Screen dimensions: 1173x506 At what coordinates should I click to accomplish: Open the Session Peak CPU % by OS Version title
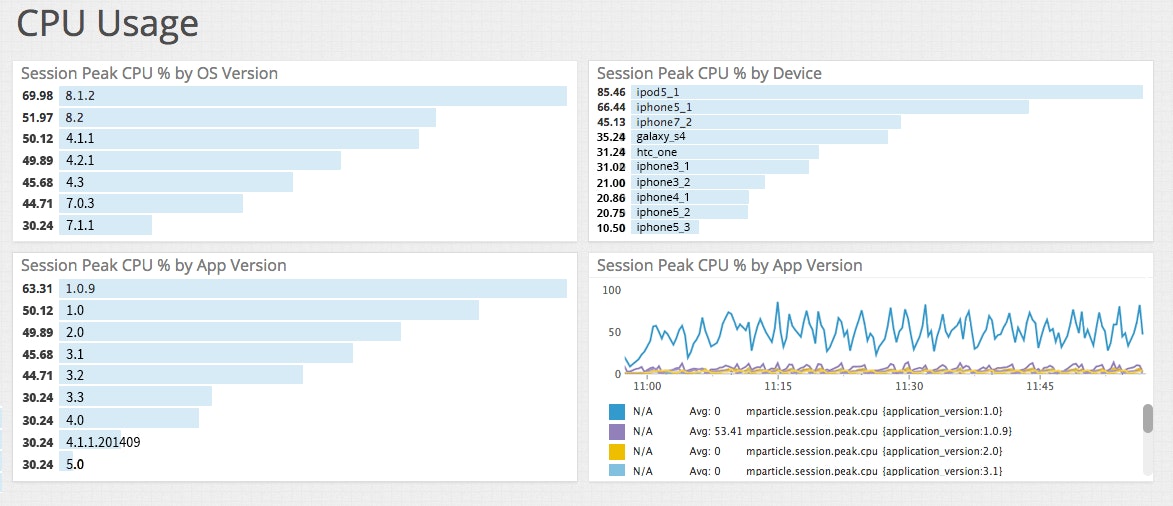tap(149, 73)
